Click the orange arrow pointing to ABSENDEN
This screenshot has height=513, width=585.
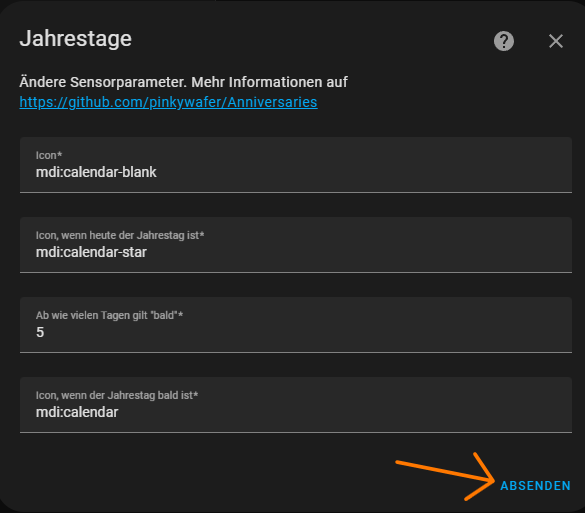[x=445, y=476]
